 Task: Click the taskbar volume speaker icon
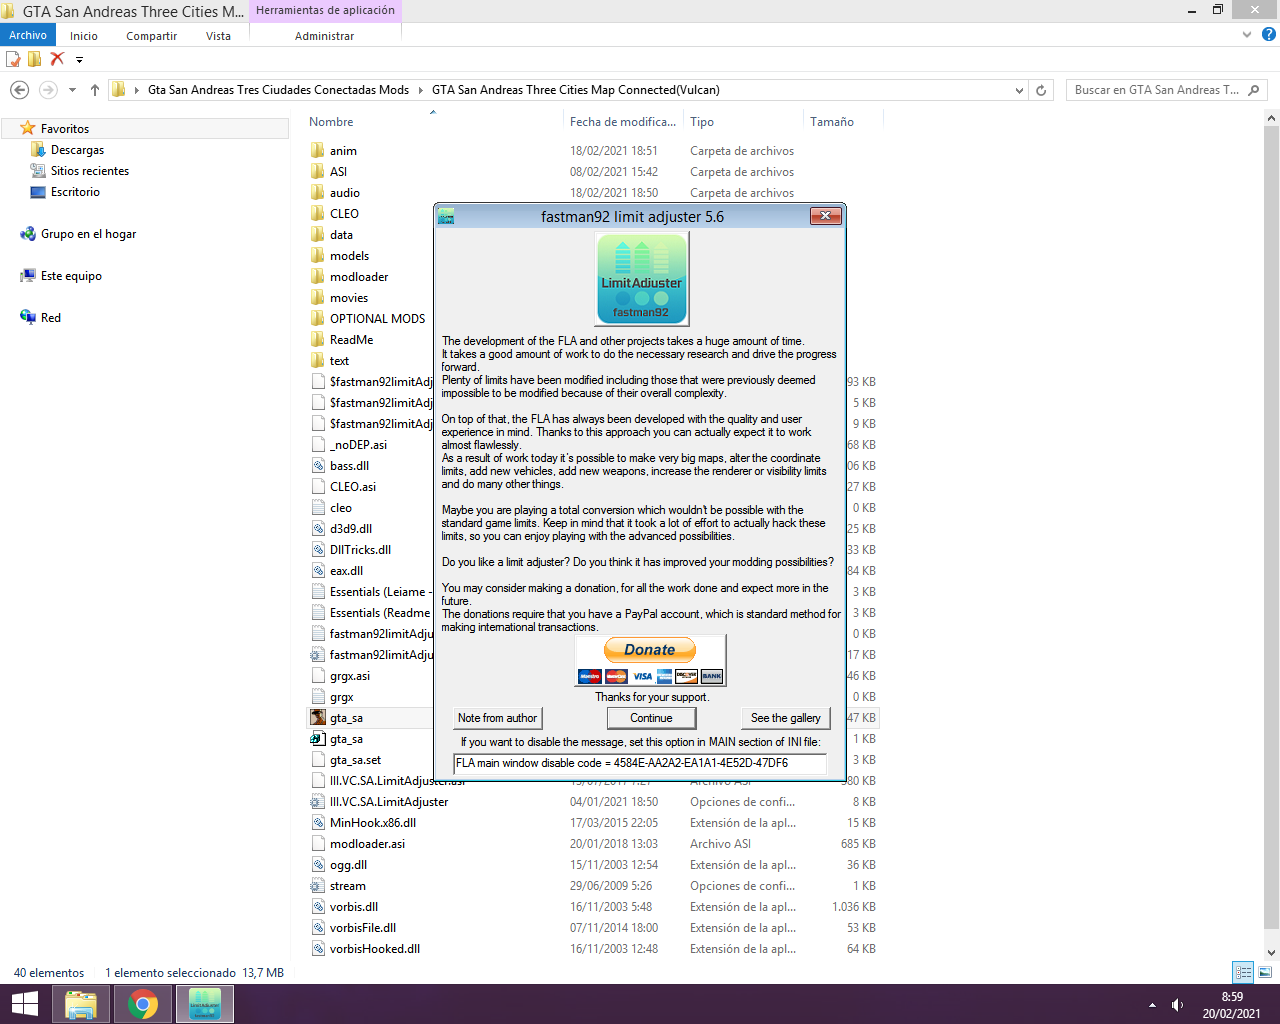(1177, 1005)
